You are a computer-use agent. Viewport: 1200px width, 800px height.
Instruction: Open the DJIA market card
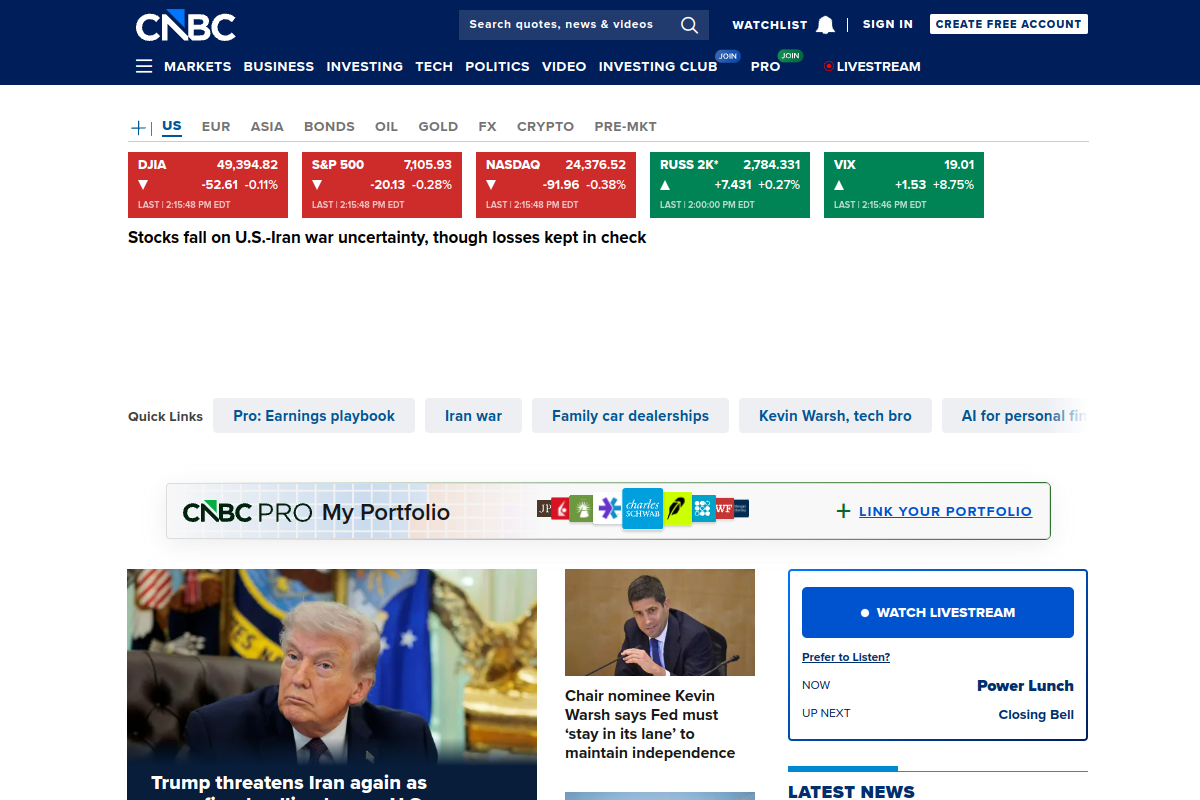pos(208,185)
